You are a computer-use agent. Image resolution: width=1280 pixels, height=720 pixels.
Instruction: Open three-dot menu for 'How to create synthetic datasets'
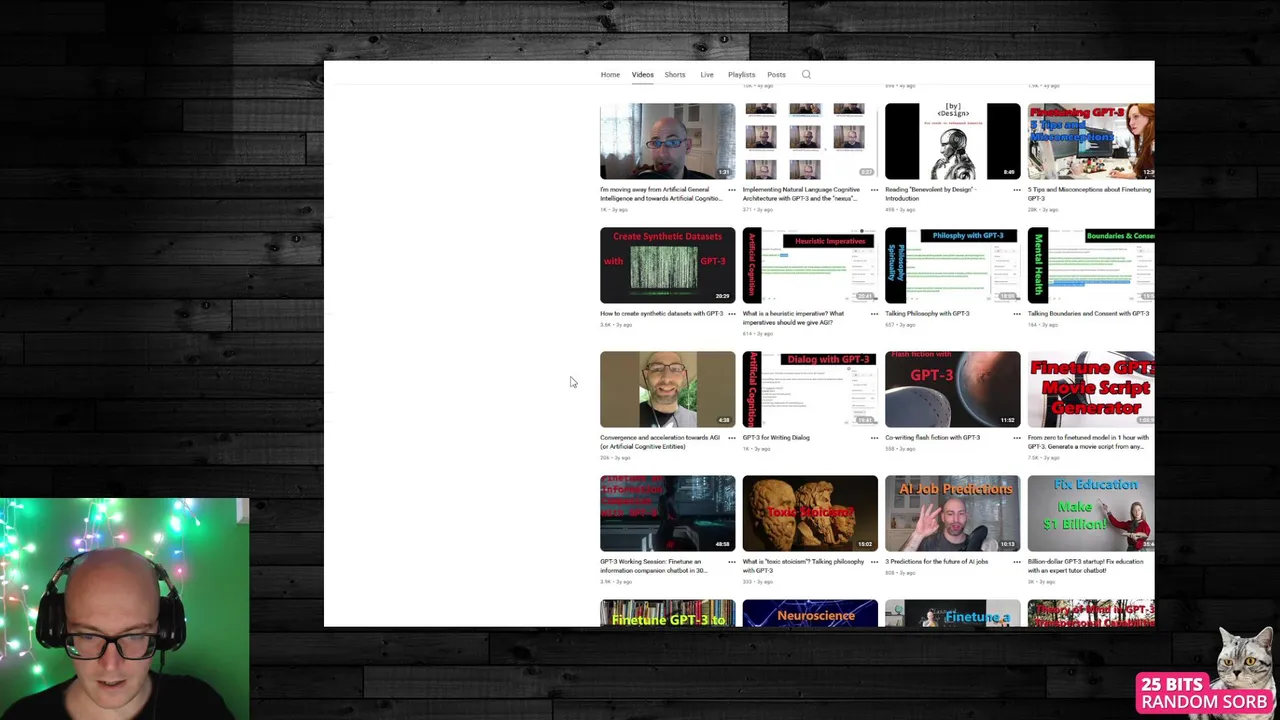point(732,313)
